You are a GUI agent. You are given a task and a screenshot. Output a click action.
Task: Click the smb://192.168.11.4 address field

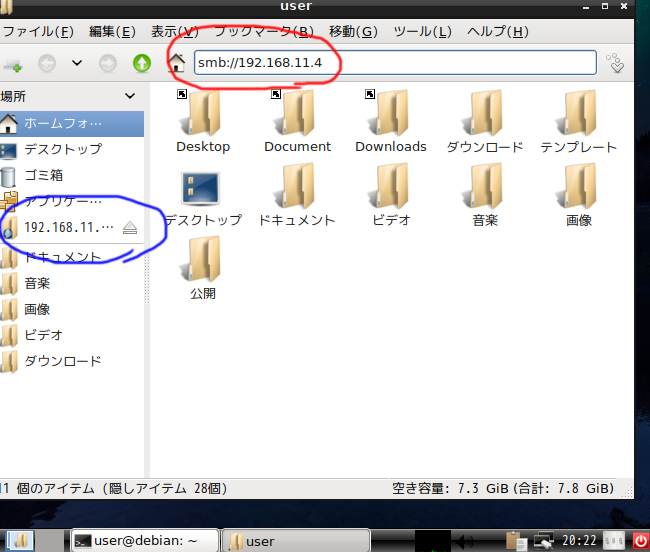(x=395, y=63)
